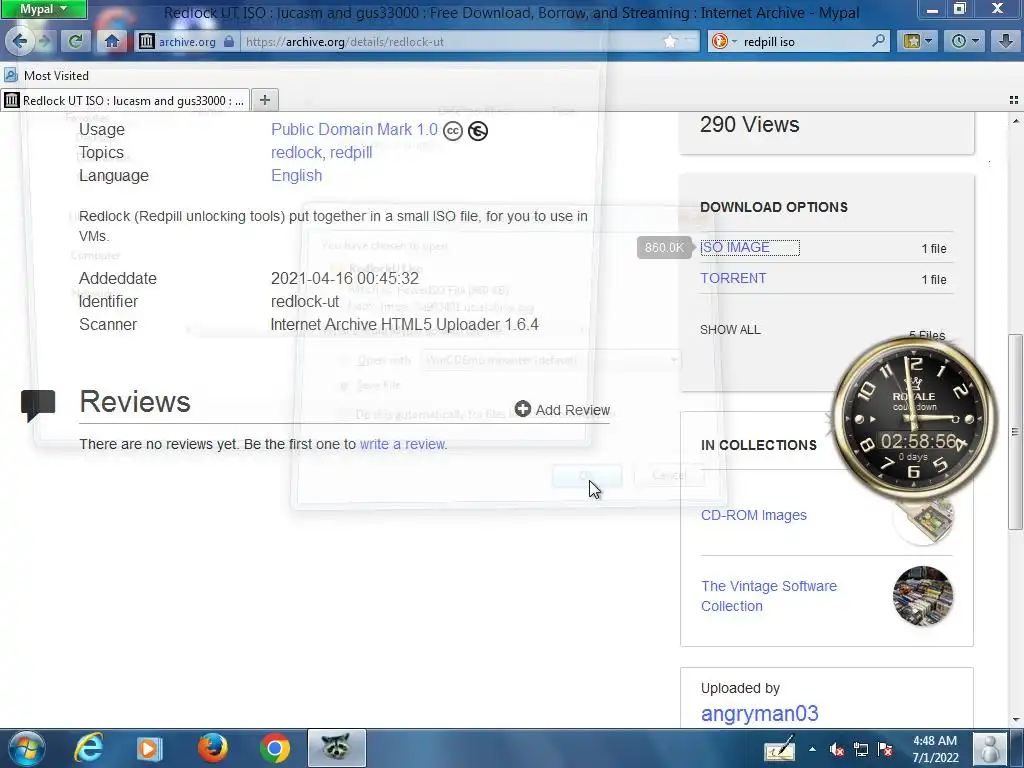This screenshot has width=1024, height=768.
Task: Follow the write a review link
Action: (x=402, y=444)
